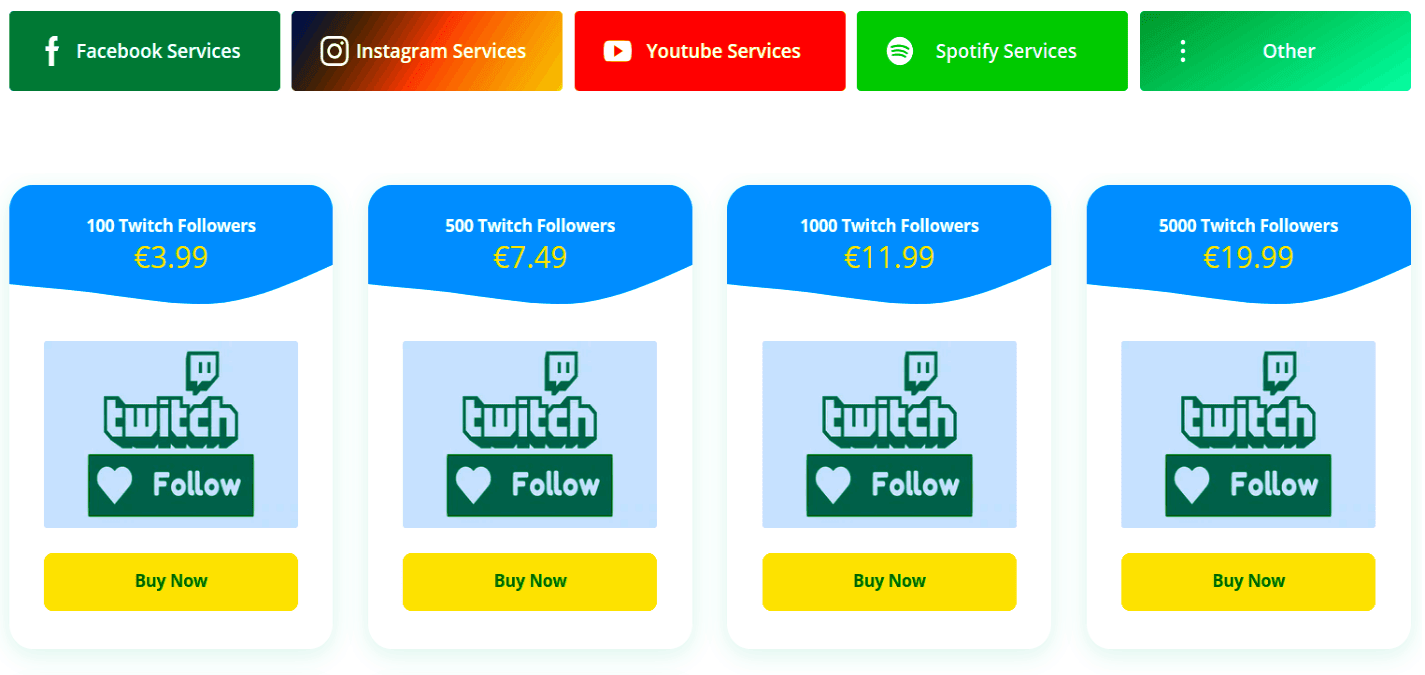Click the YouTube play icon
This screenshot has width=1425, height=675.
point(618,50)
